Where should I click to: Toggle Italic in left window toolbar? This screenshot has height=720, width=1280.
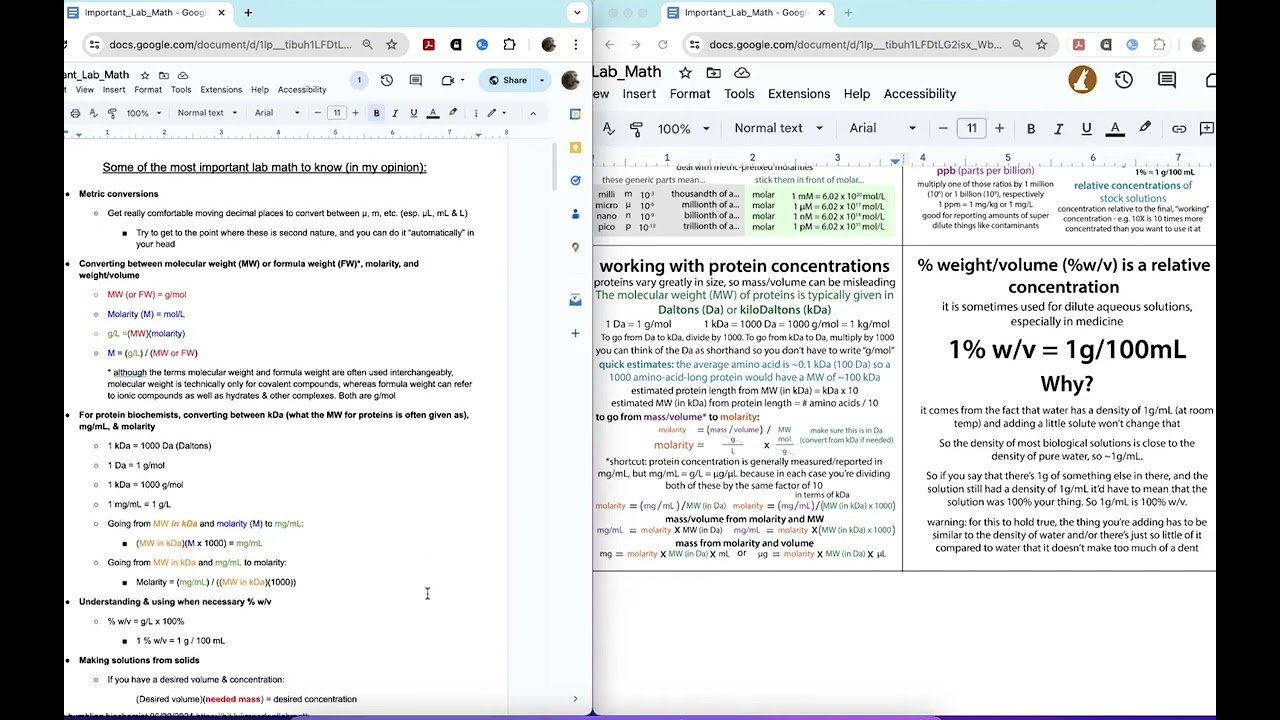click(395, 113)
